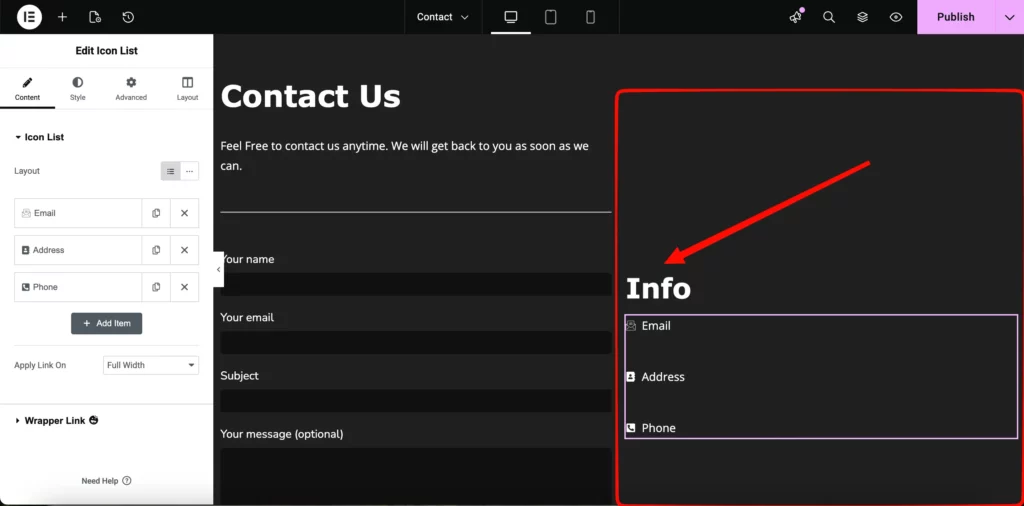Remove the Email list item

[185, 213]
